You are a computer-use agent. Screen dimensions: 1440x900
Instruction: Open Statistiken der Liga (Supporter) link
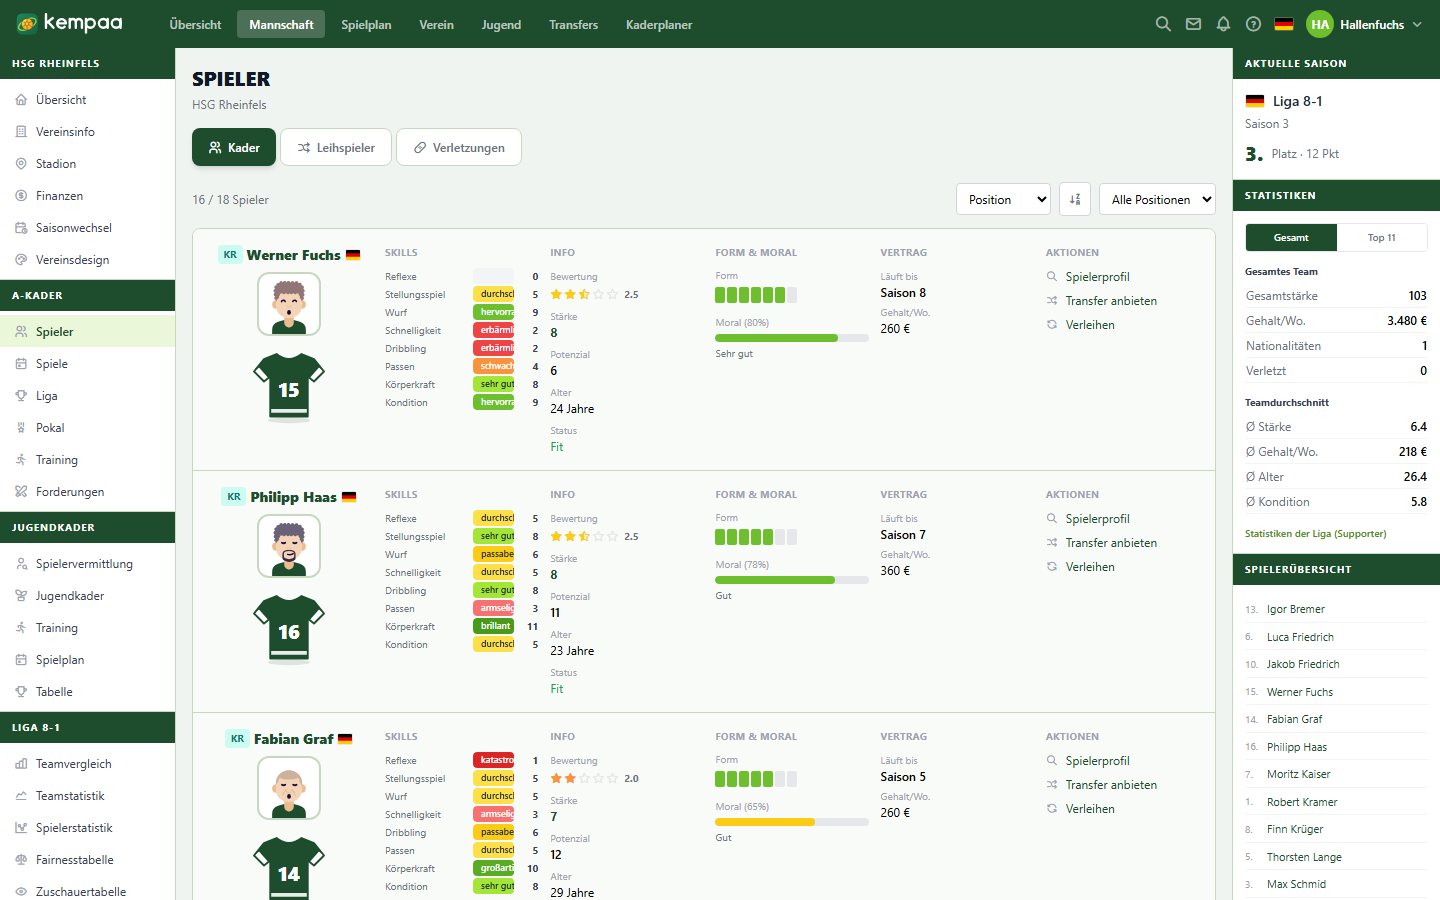[1316, 534]
